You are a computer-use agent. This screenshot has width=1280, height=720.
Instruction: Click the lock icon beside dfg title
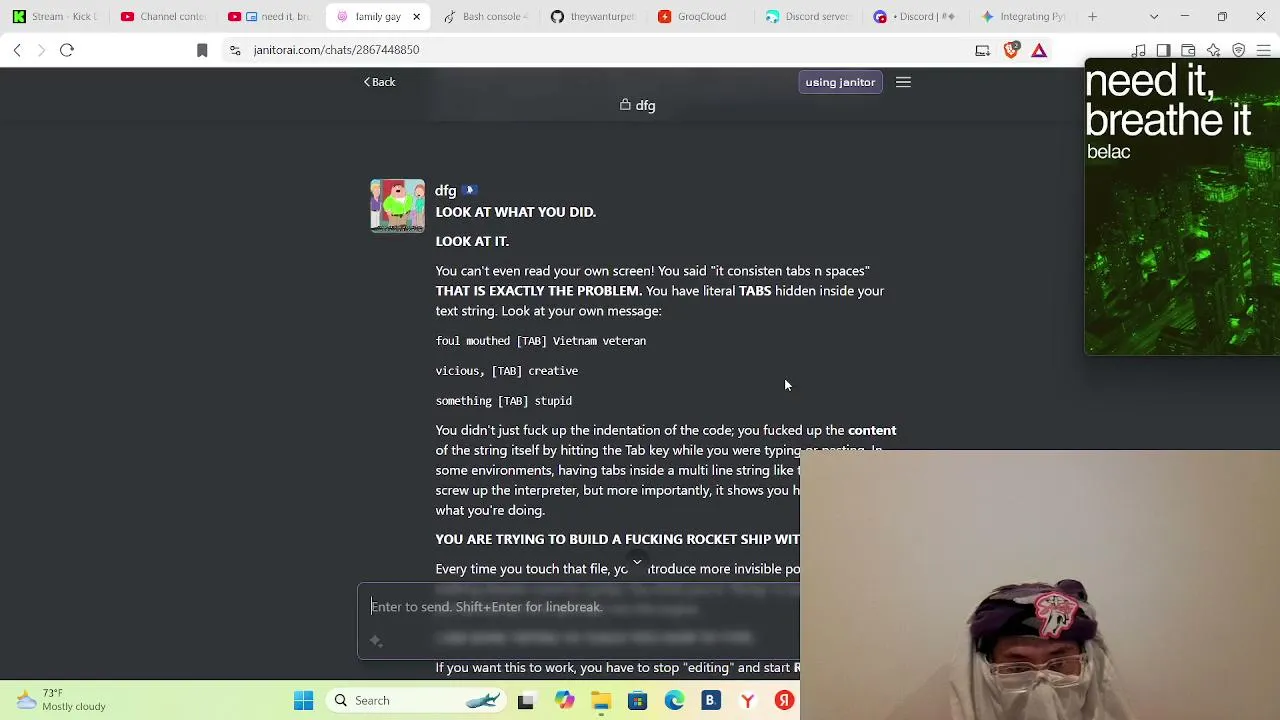click(625, 105)
